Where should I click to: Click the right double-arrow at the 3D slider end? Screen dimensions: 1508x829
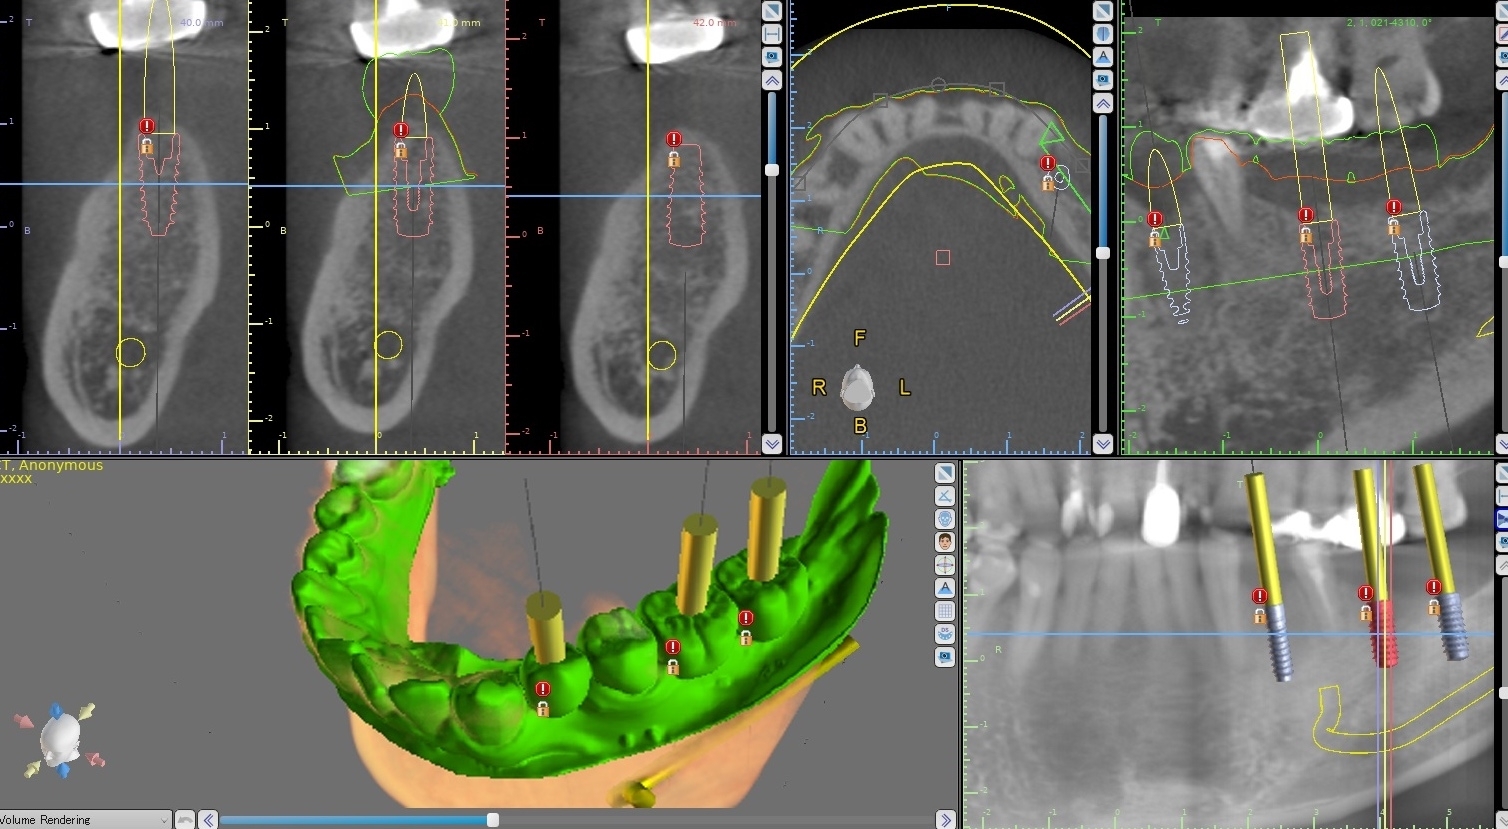[946, 820]
